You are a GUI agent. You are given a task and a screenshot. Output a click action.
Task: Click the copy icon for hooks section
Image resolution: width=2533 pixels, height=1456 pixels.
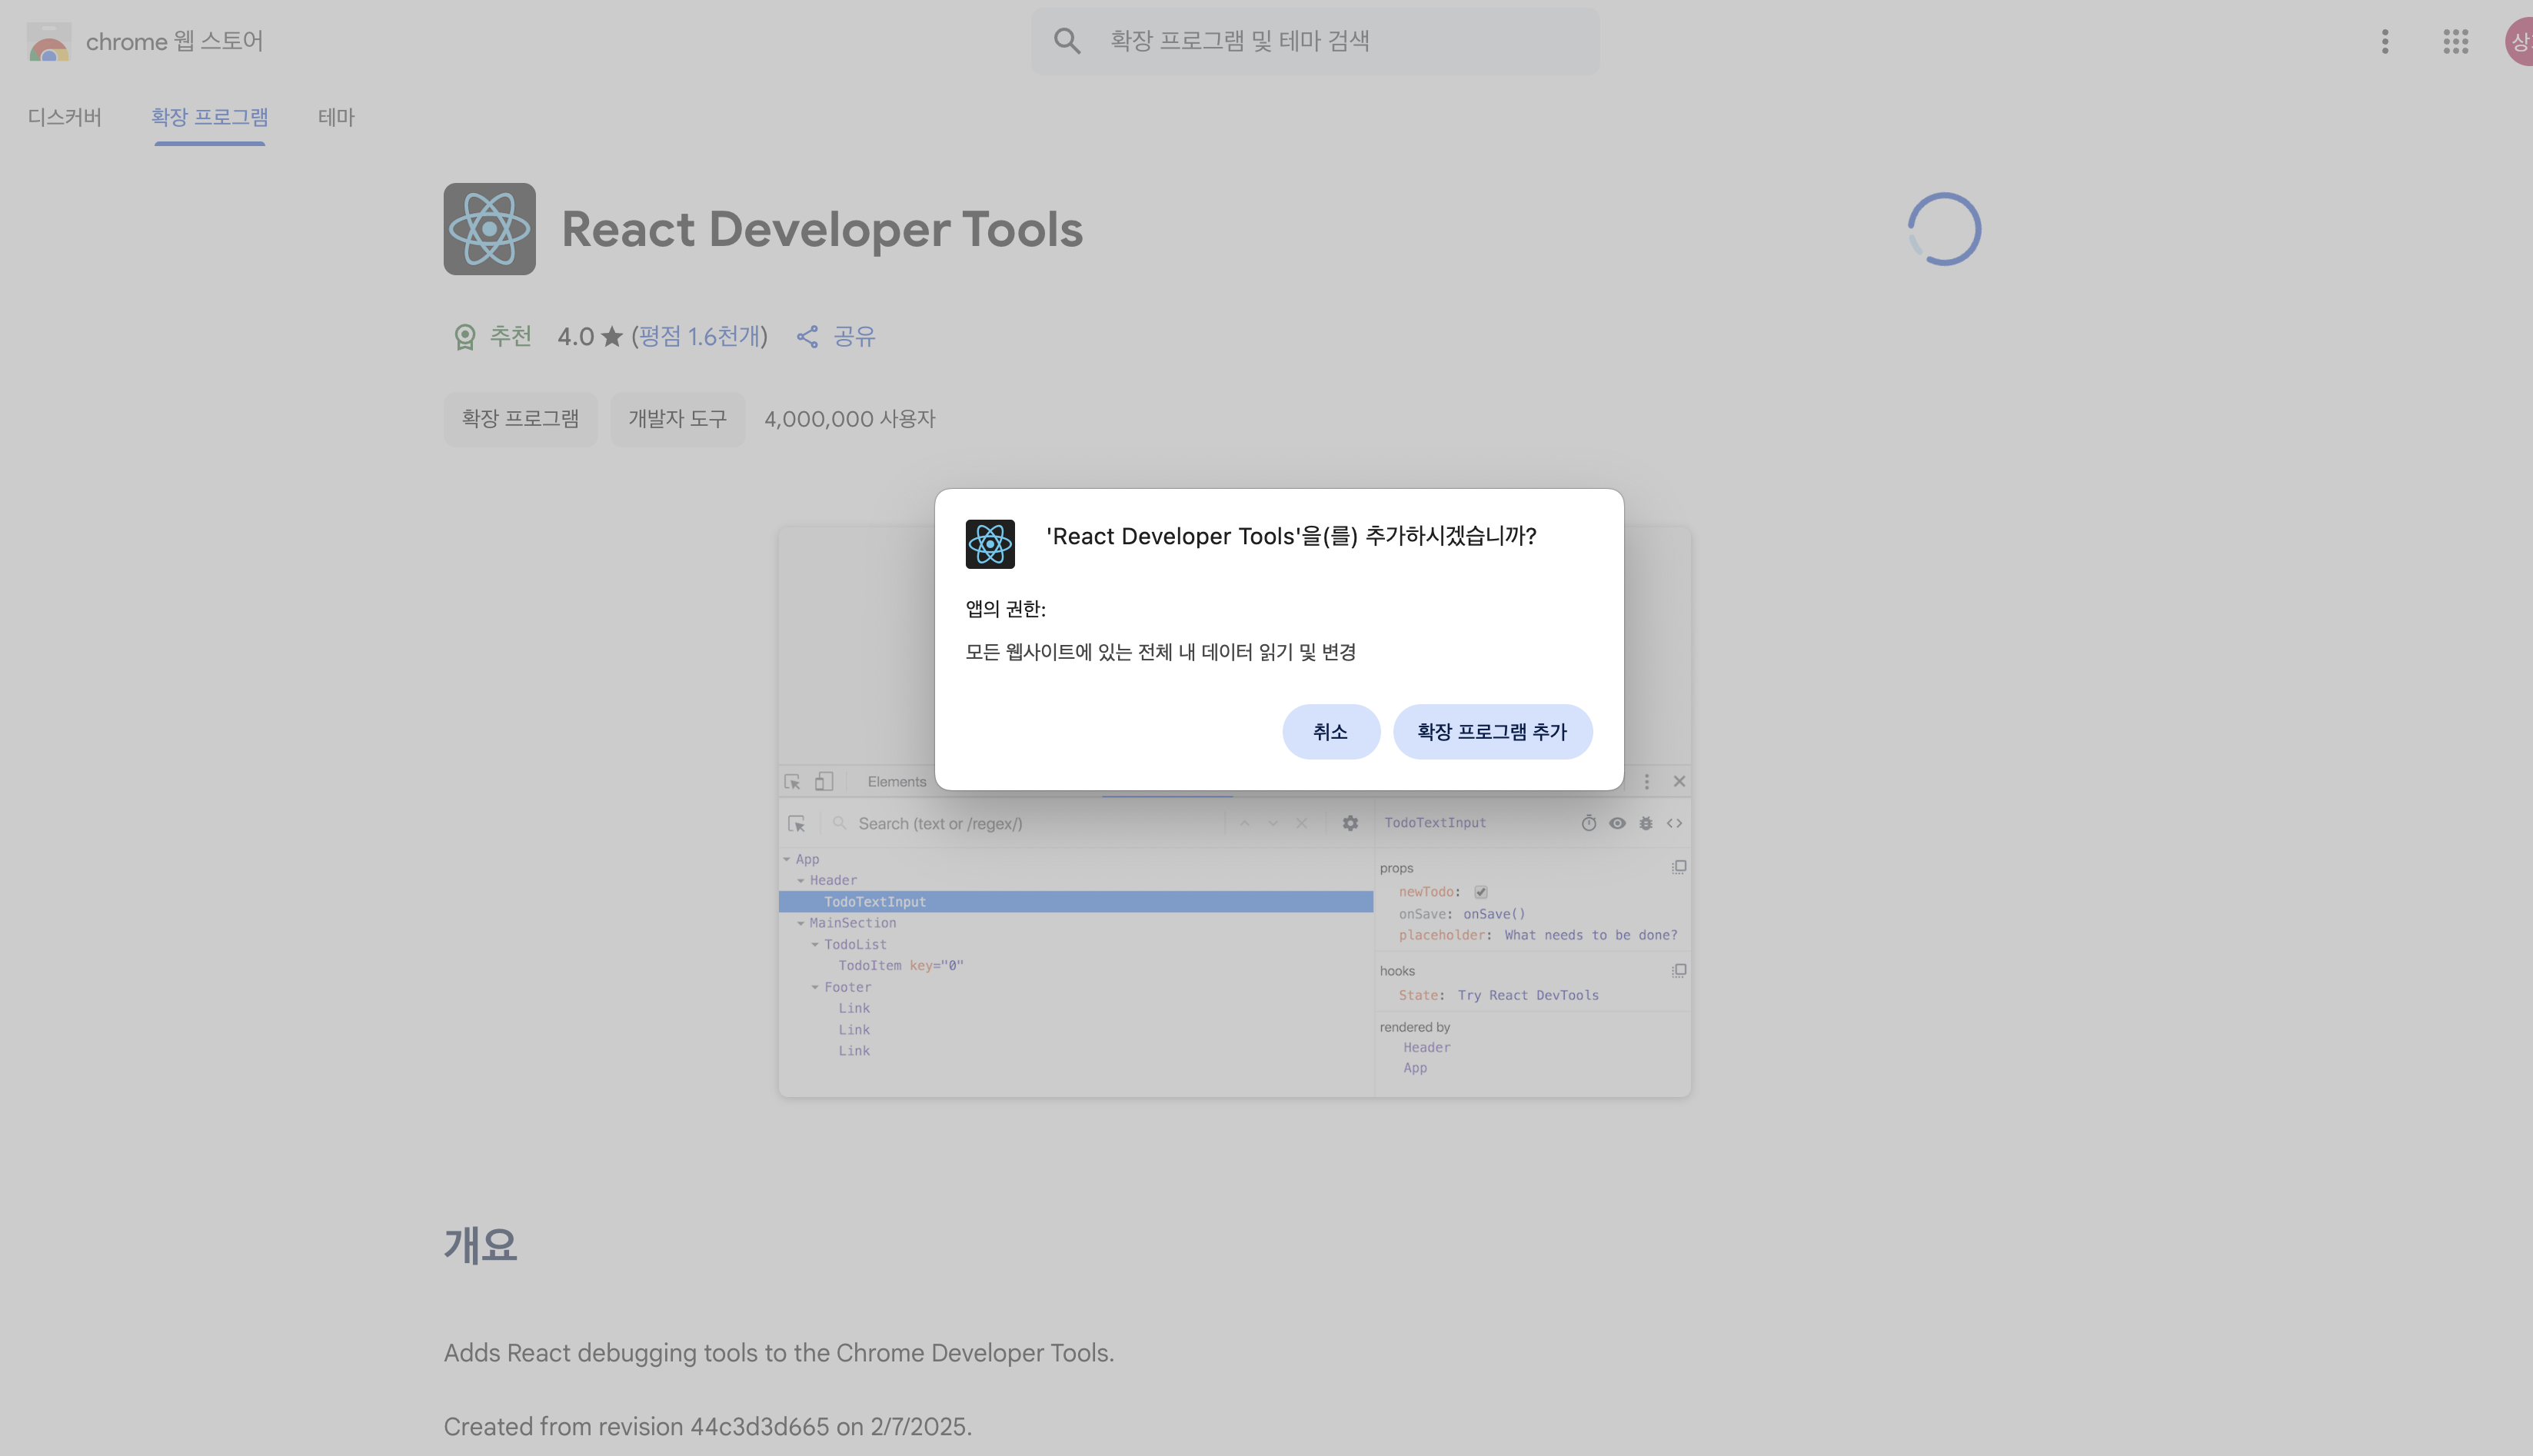click(1679, 970)
